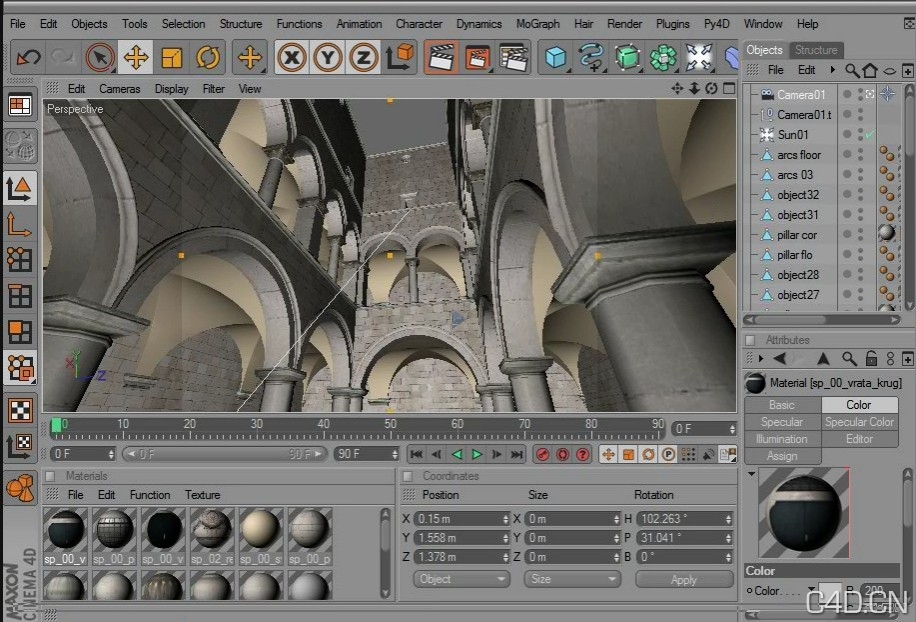Switch to the Structure tab
The height and width of the screenshot is (622, 916).
816,49
